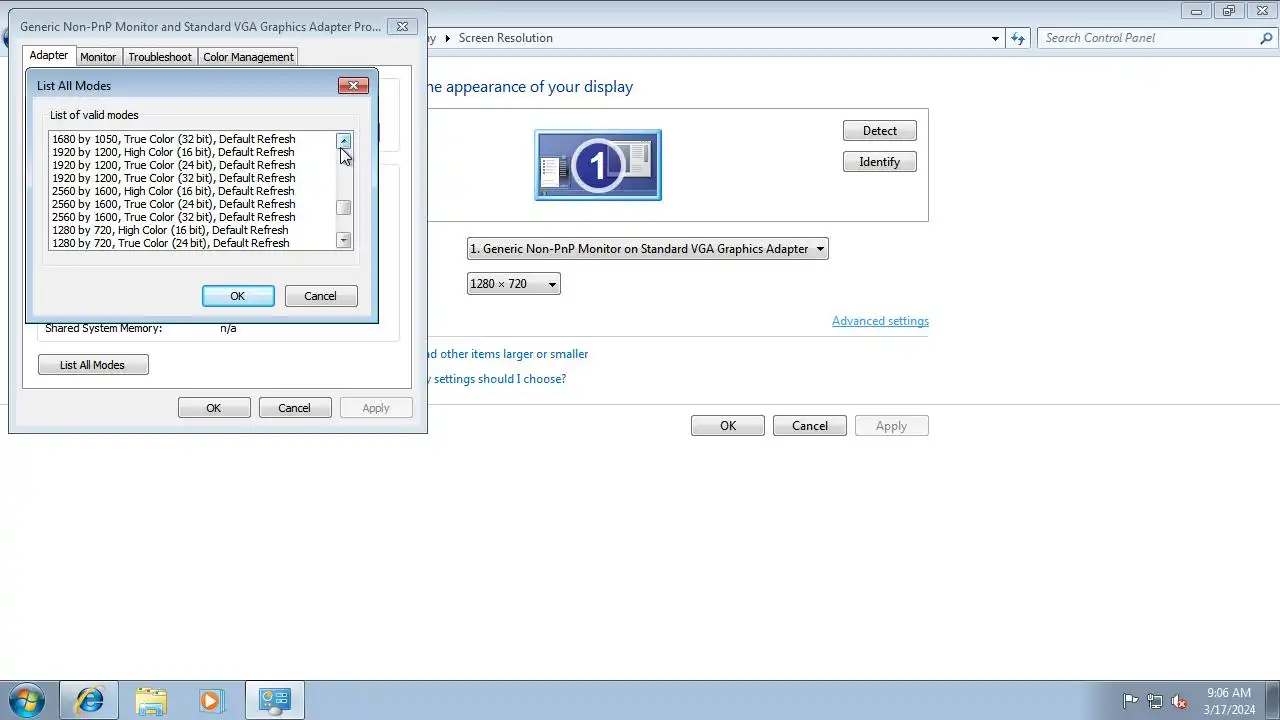The width and height of the screenshot is (1280, 720).
Task: Click the modes list scroll up arrow
Action: pos(344,141)
